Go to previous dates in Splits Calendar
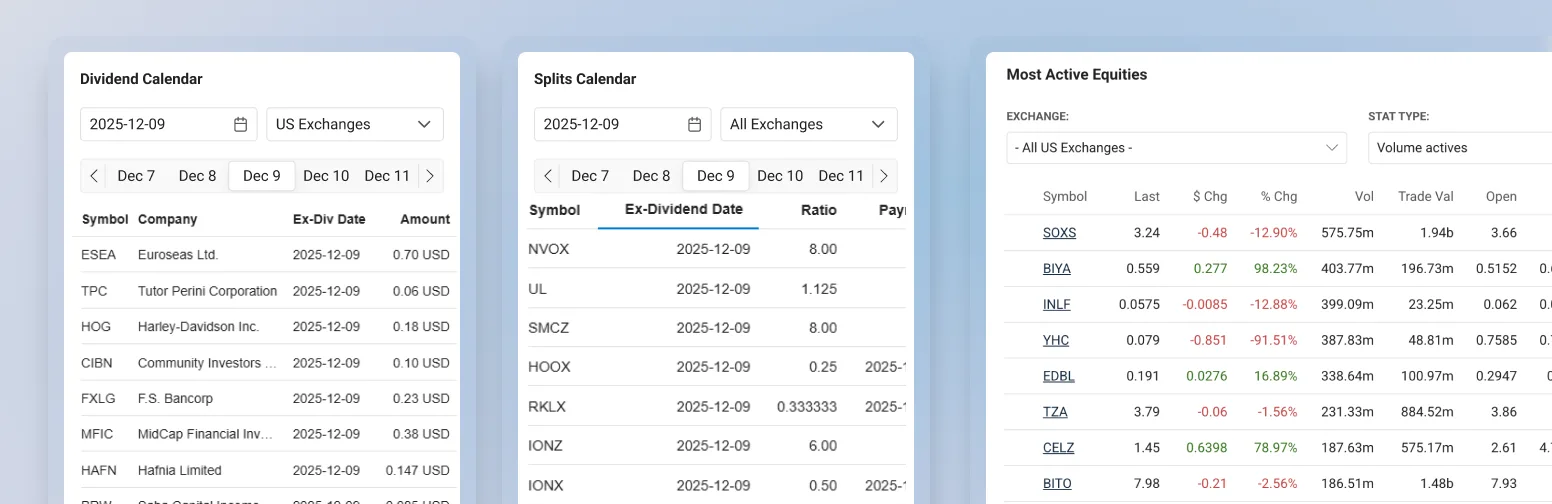 (x=548, y=176)
